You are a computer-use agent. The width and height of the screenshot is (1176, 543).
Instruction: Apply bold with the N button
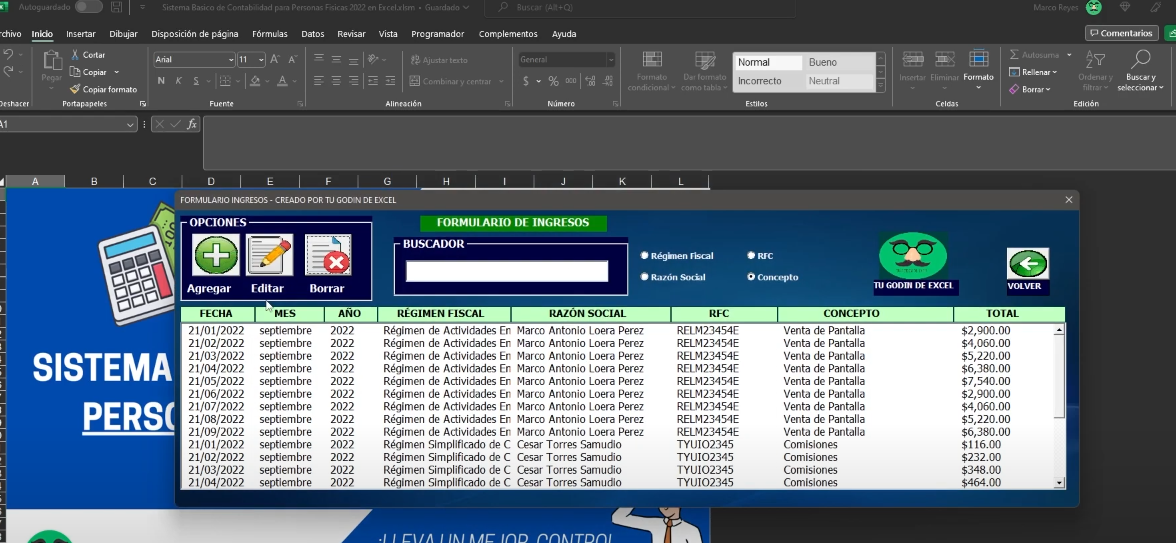point(161,81)
